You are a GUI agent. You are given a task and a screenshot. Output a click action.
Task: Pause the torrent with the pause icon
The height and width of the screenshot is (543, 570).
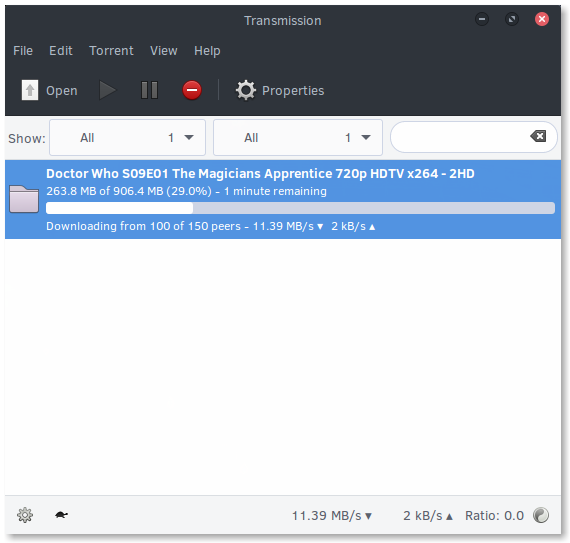pos(149,90)
